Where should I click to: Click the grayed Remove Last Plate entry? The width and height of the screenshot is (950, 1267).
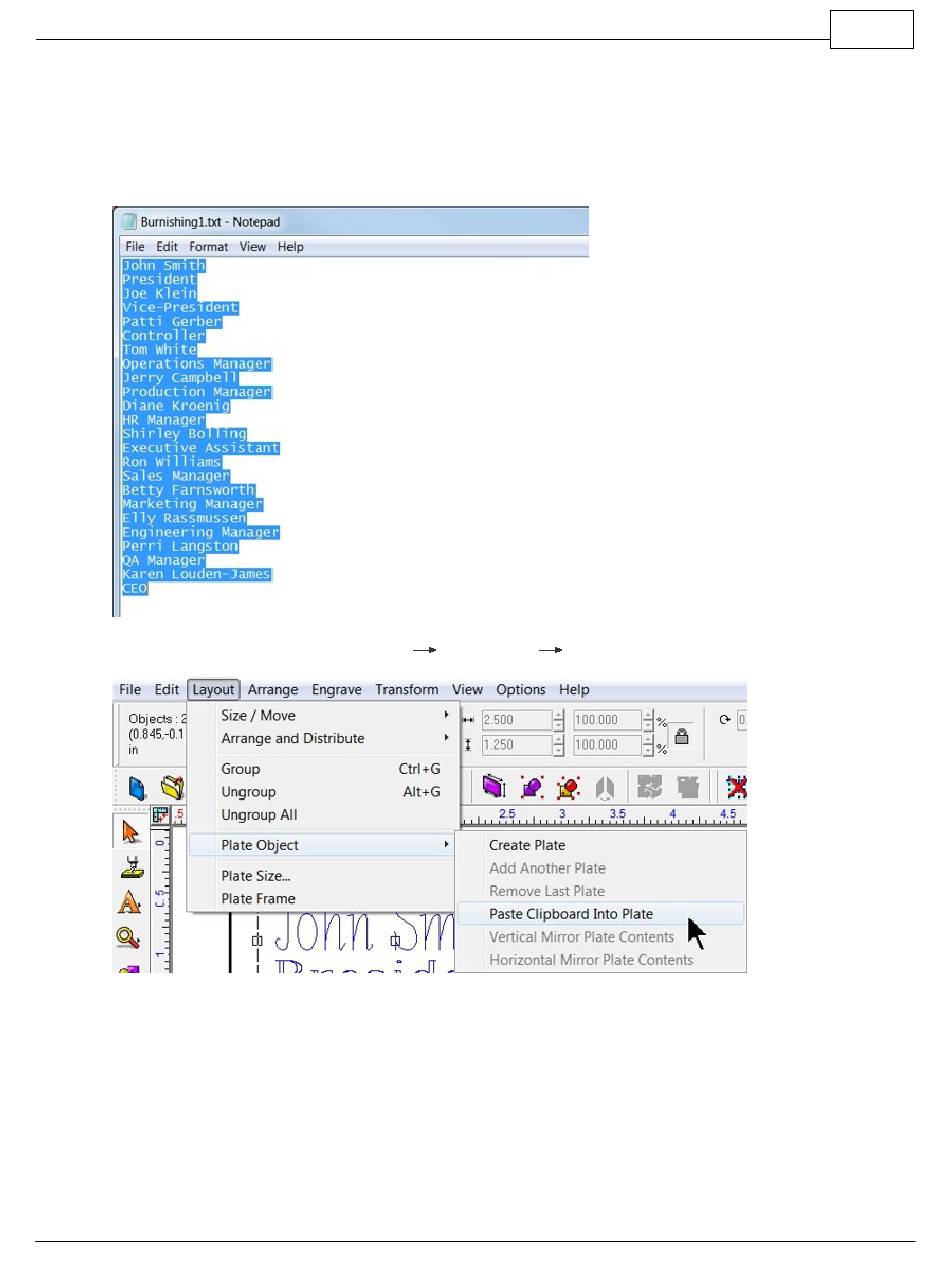(x=600, y=891)
